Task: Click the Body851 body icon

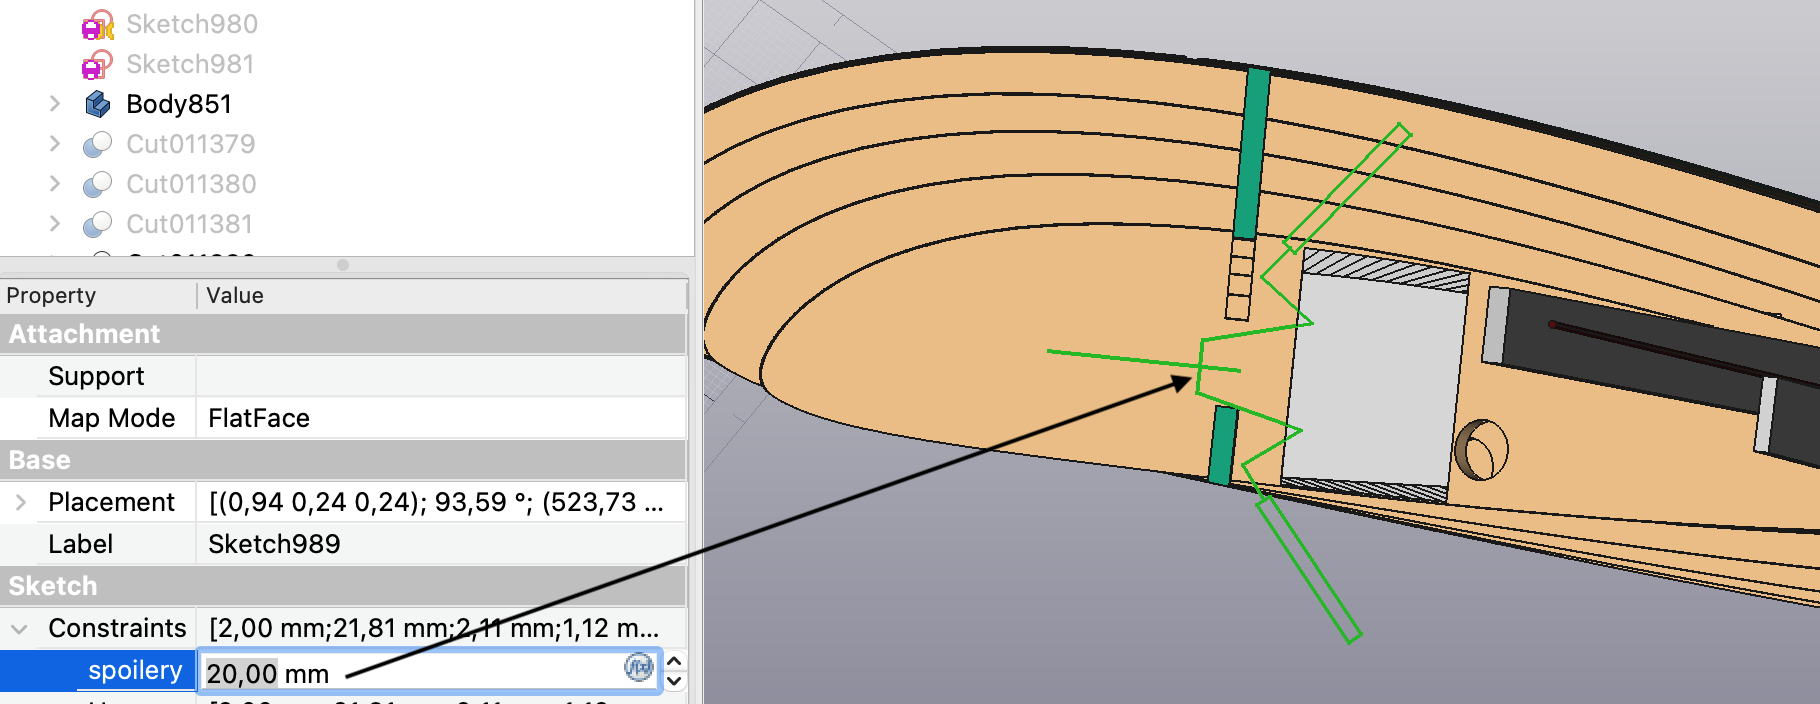Action: [x=97, y=104]
